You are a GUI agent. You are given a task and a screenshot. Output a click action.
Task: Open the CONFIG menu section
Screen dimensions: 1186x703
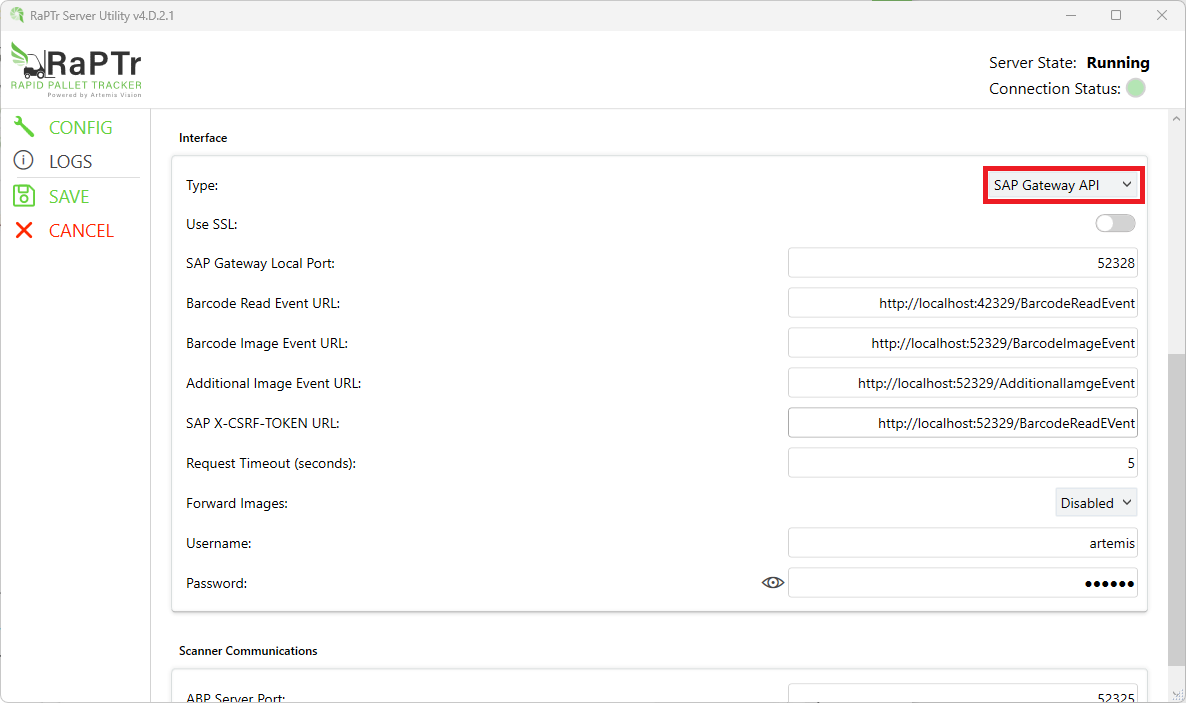80,127
